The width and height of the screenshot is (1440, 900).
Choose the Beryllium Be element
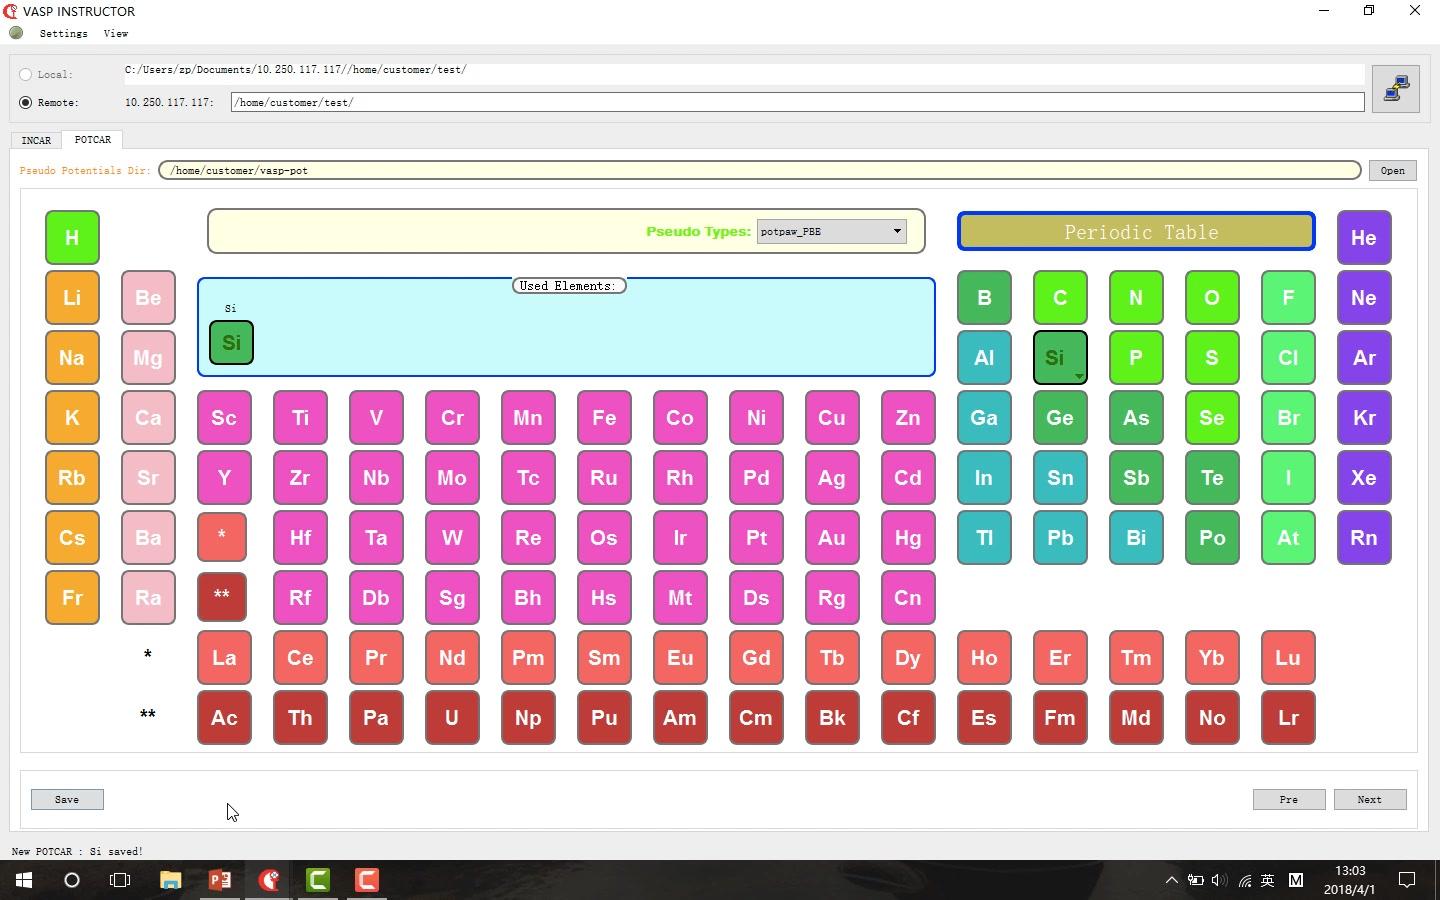[x=148, y=298]
